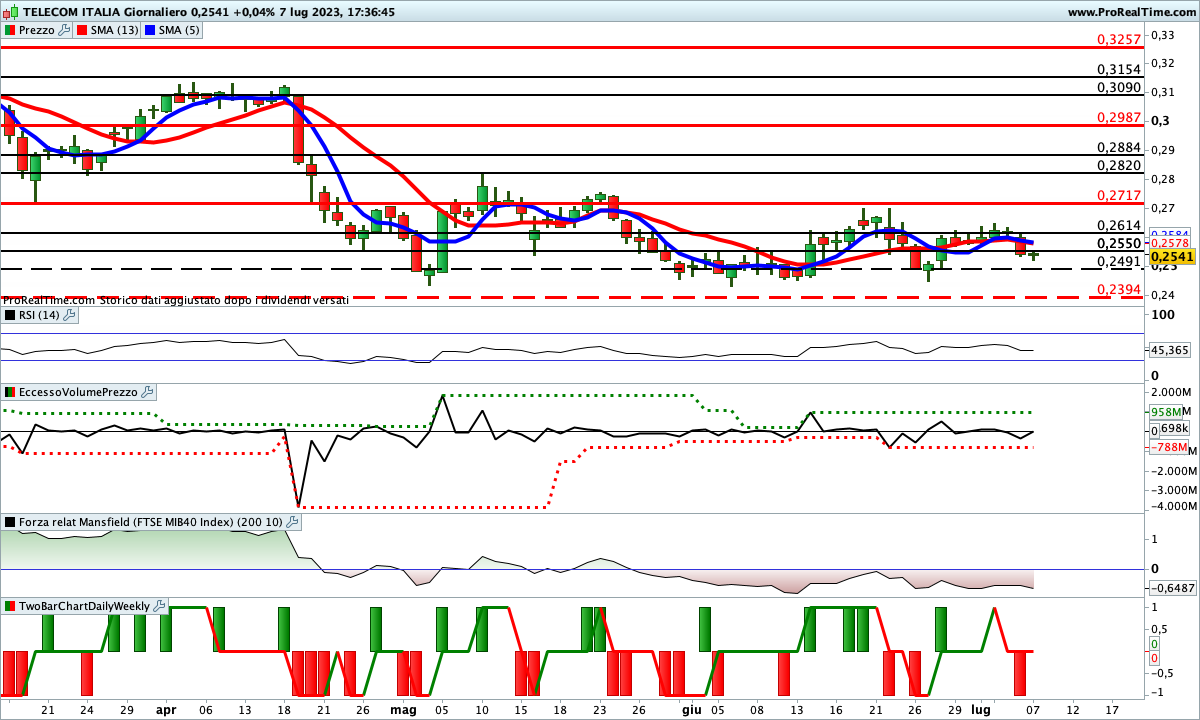Image resolution: width=1200 pixels, height=720 pixels.
Task: Select the Prezzo label
Action: 37,30
